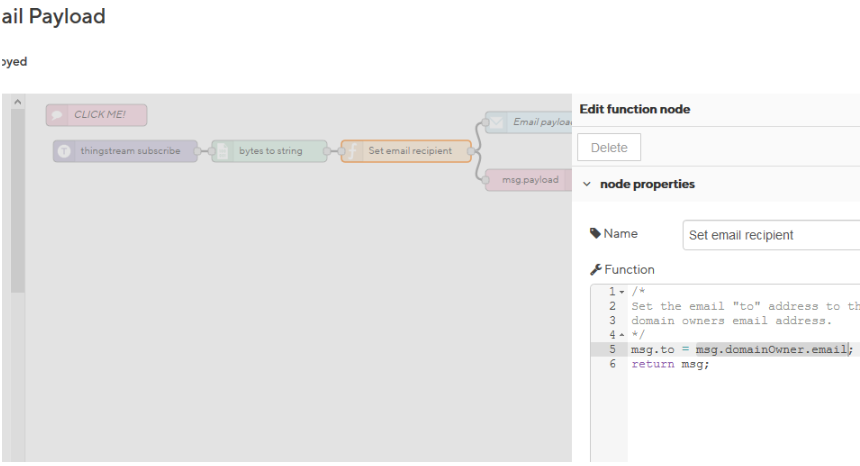Fold the comment block at line 1

(x=622, y=292)
